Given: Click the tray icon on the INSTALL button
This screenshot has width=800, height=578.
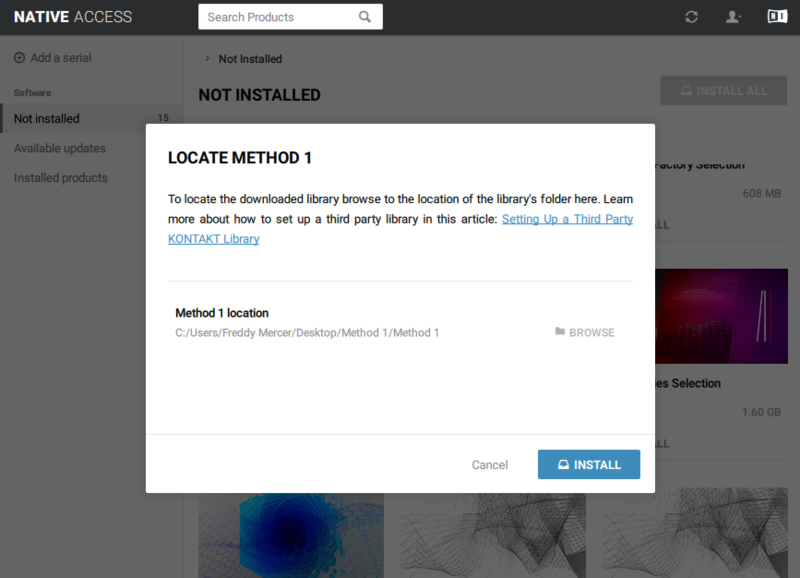Looking at the screenshot, I should click(563, 465).
